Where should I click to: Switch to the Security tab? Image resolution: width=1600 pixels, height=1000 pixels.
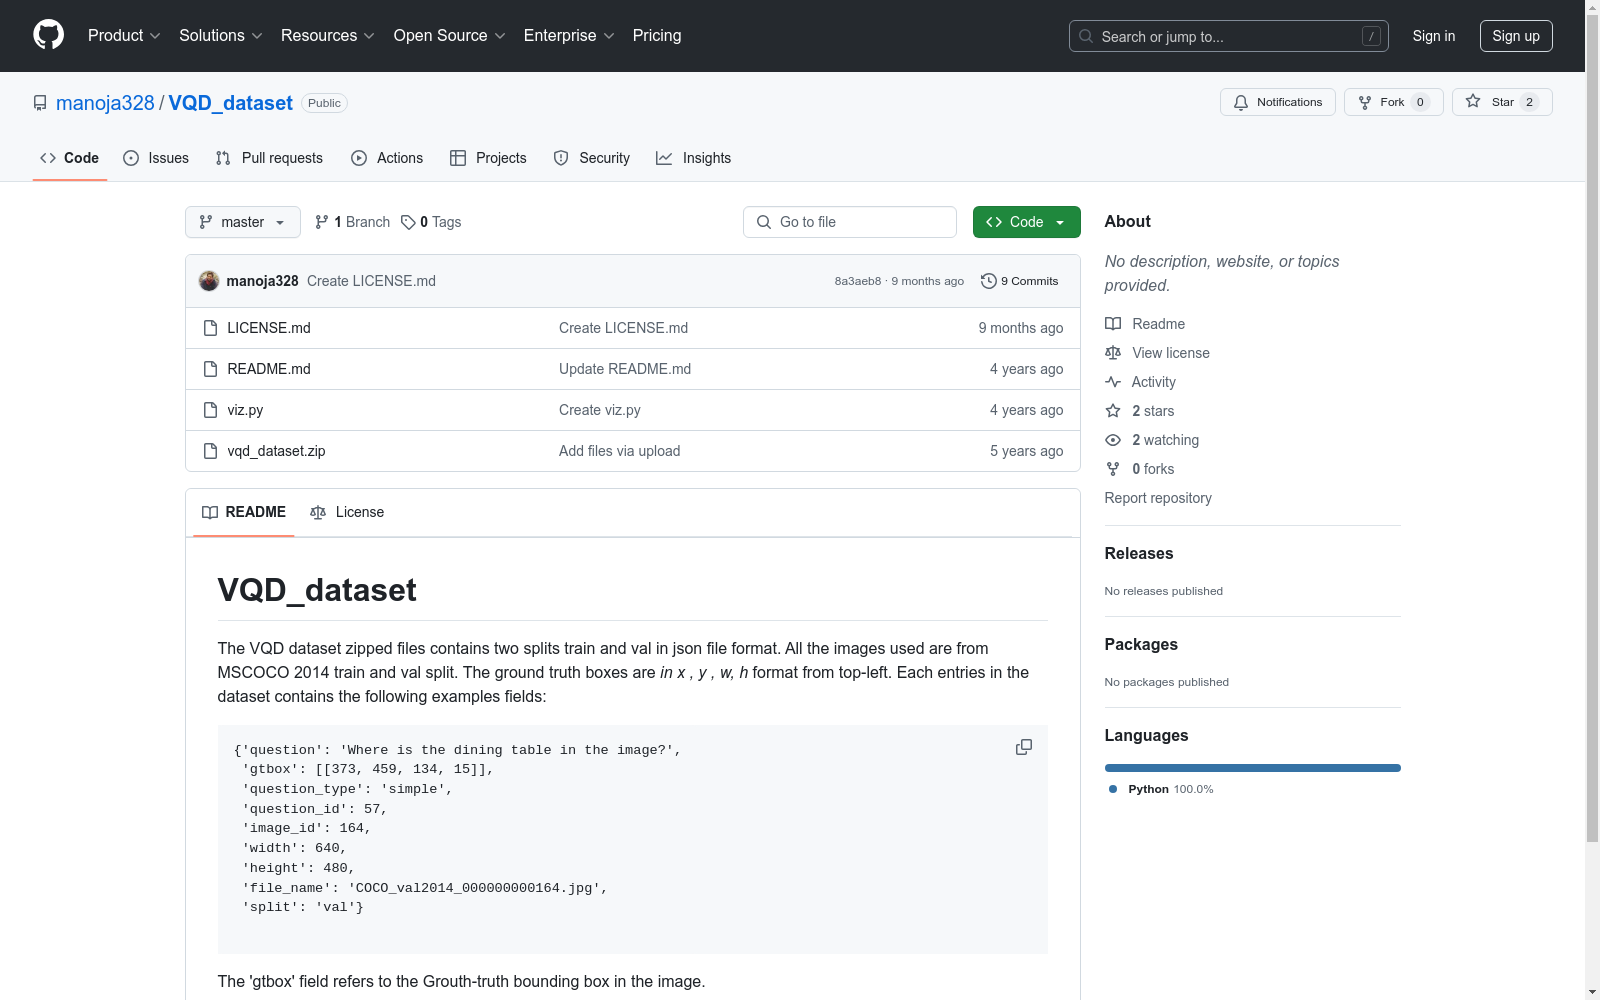click(592, 158)
